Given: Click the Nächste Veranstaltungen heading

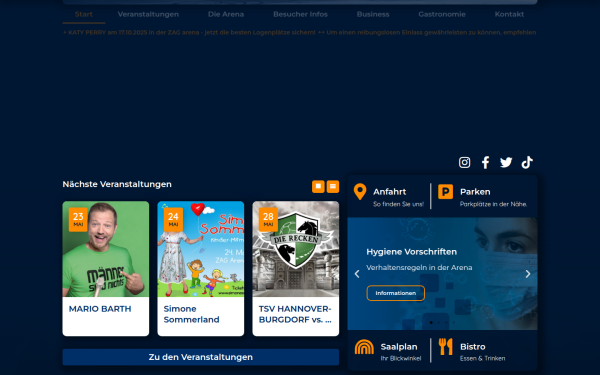Looking at the screenshot, I should 117,184.
